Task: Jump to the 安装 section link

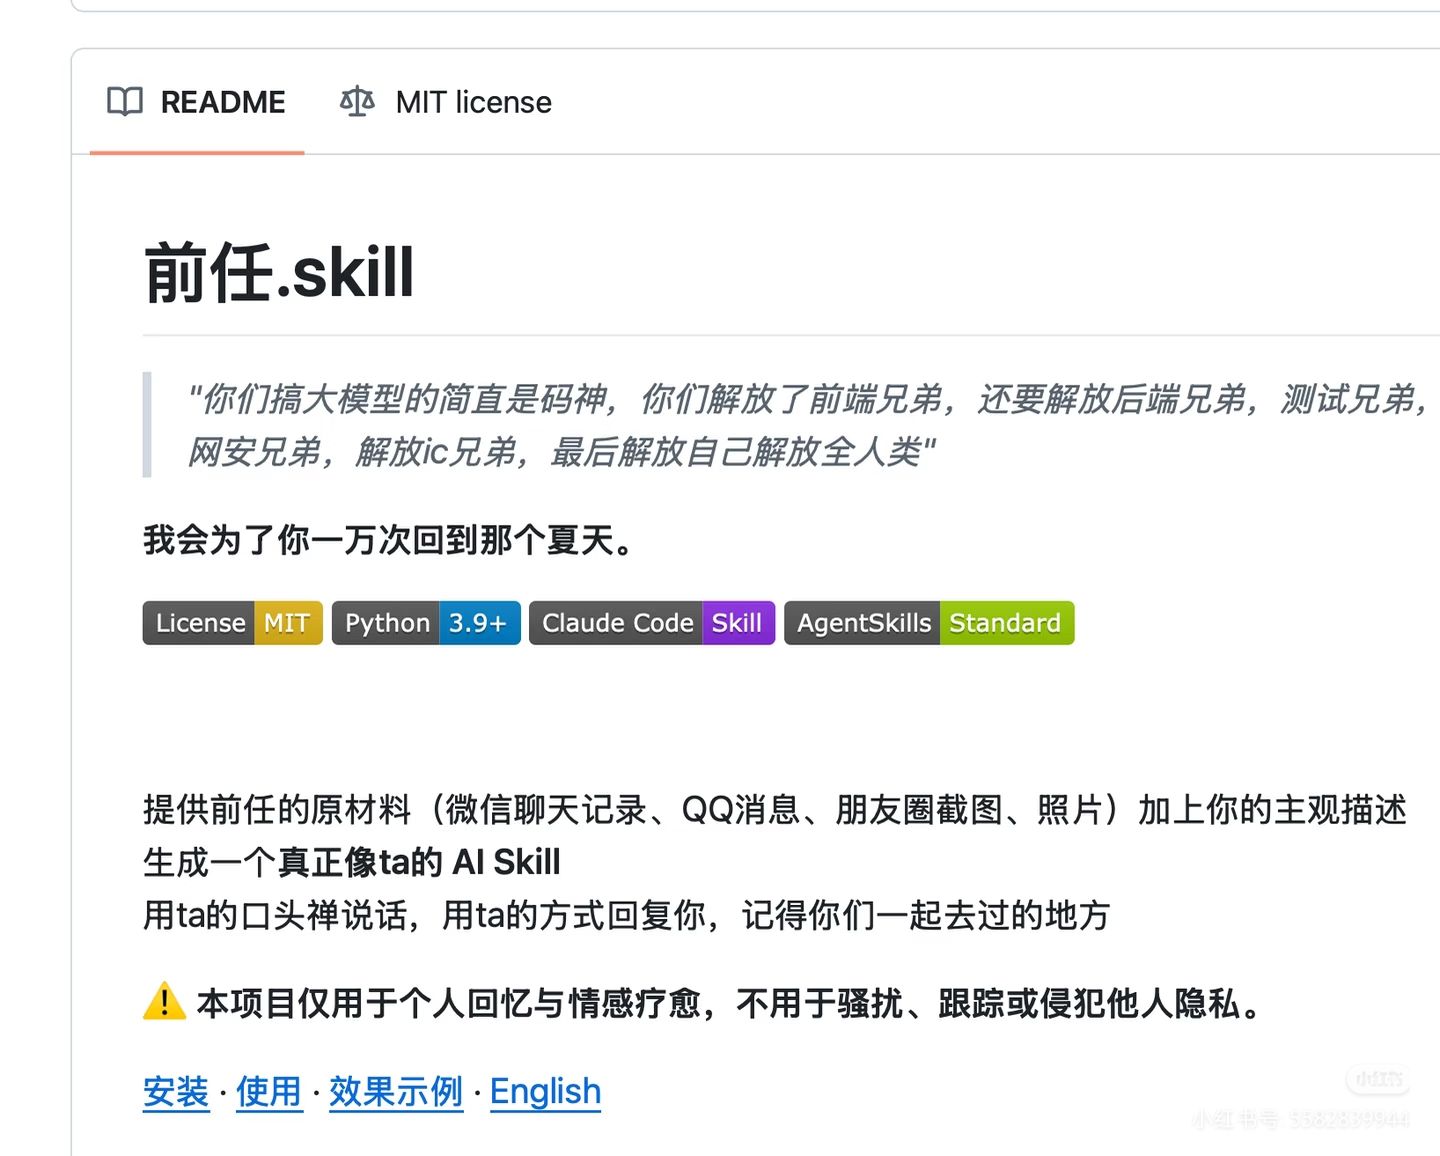Action: 176,1092
